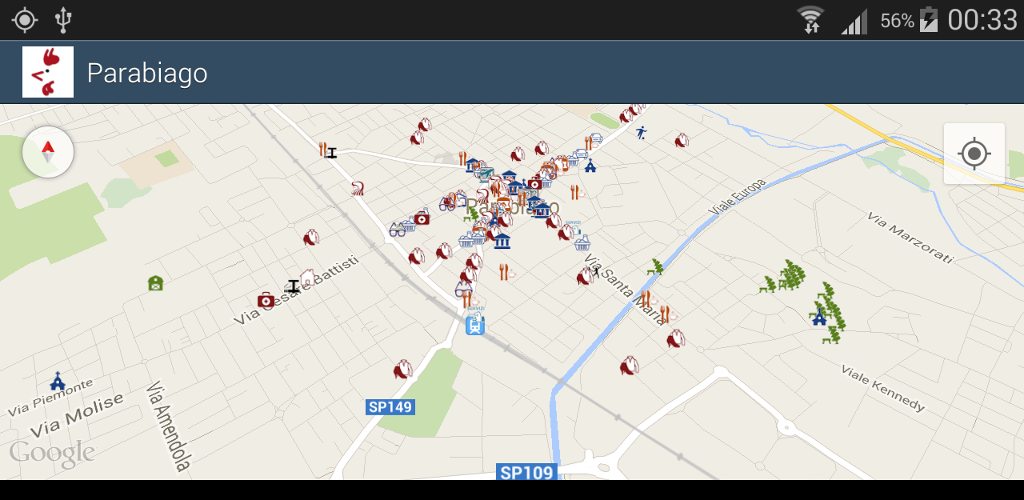Open leftmost eyeglasses marker beside basket
Viewport: 1024px width, 500px height.
[398, 229]
